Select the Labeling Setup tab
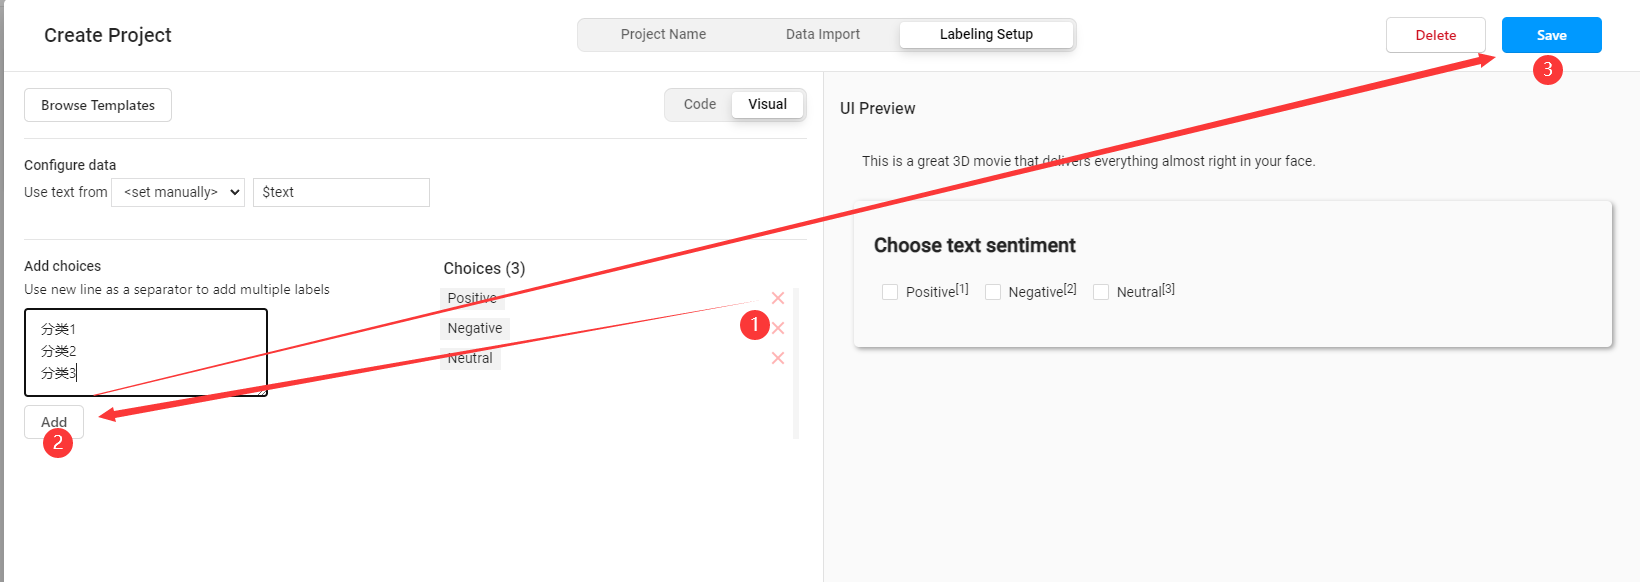Viewport: 1640px width, 582px height. (986, 34)
